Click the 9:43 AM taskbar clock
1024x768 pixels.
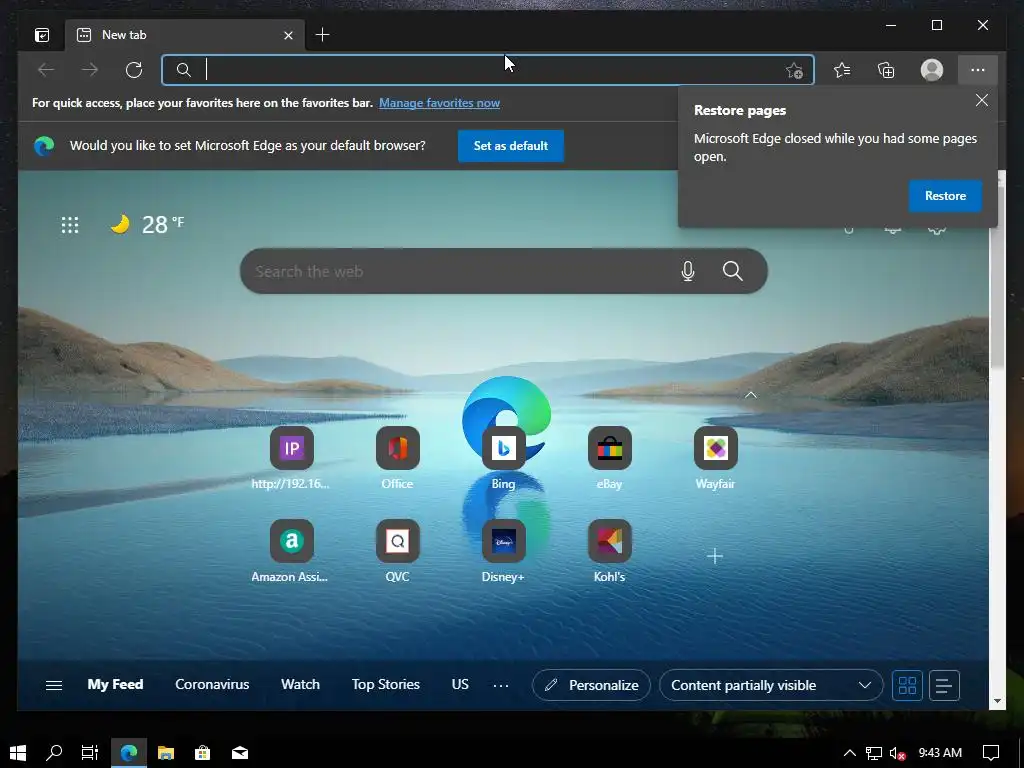940,753
